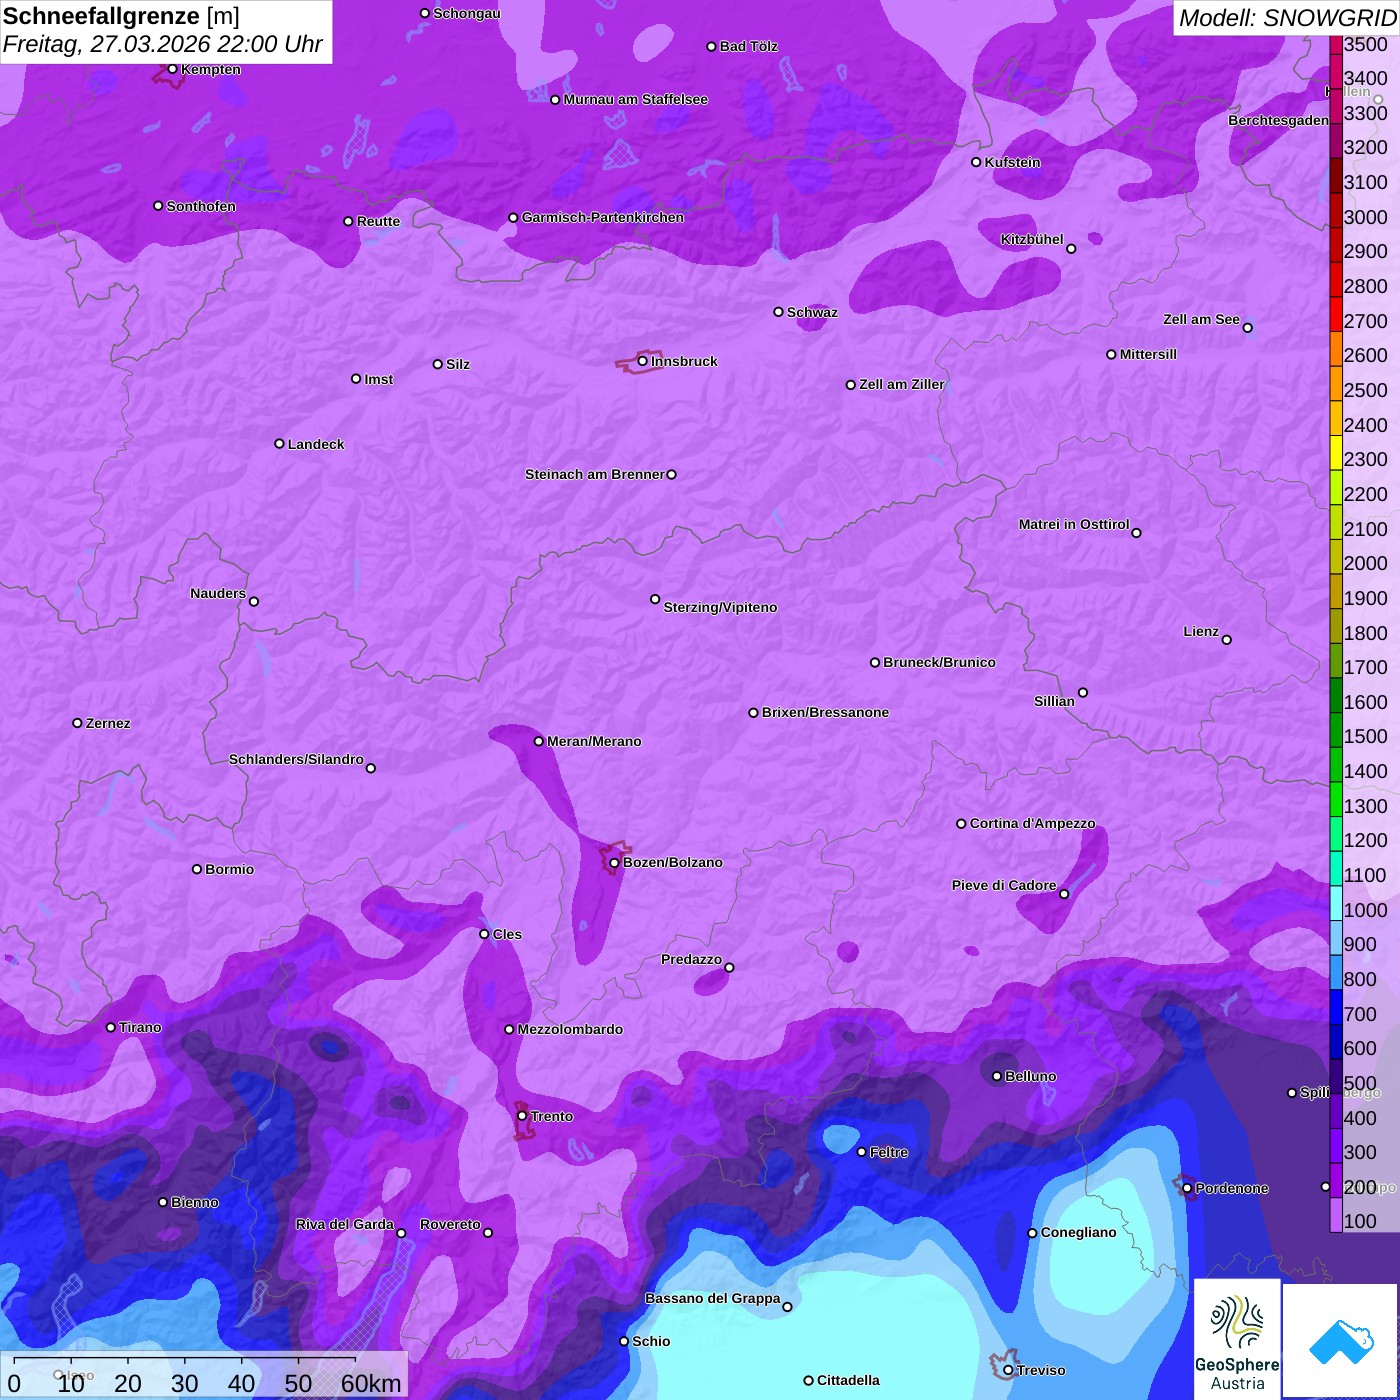Click the "Bruneck/Brunico" map label
The image size is (1400, 1400).
pyautogui.click(x=939, y=662)
